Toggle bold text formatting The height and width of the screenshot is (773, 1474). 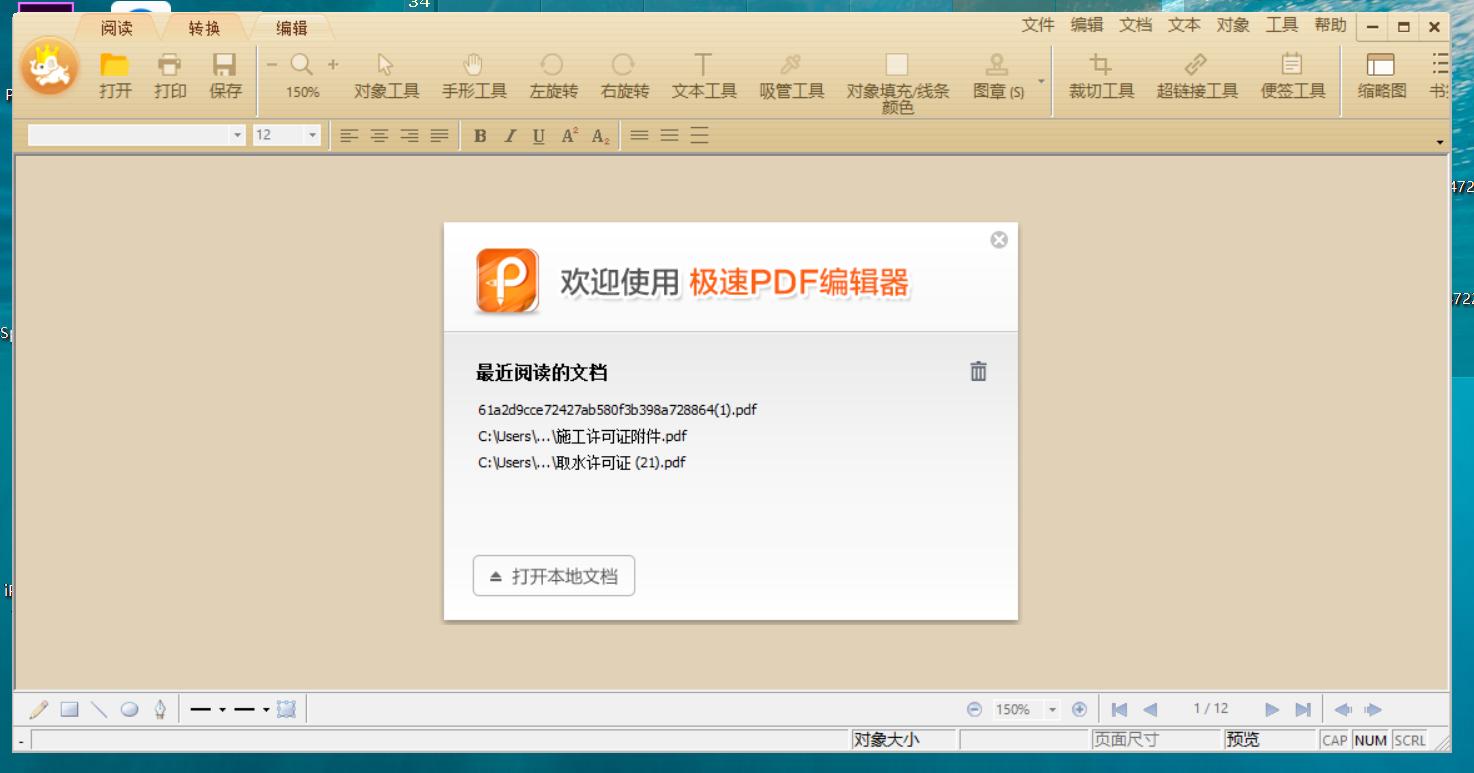coord(483,136)
